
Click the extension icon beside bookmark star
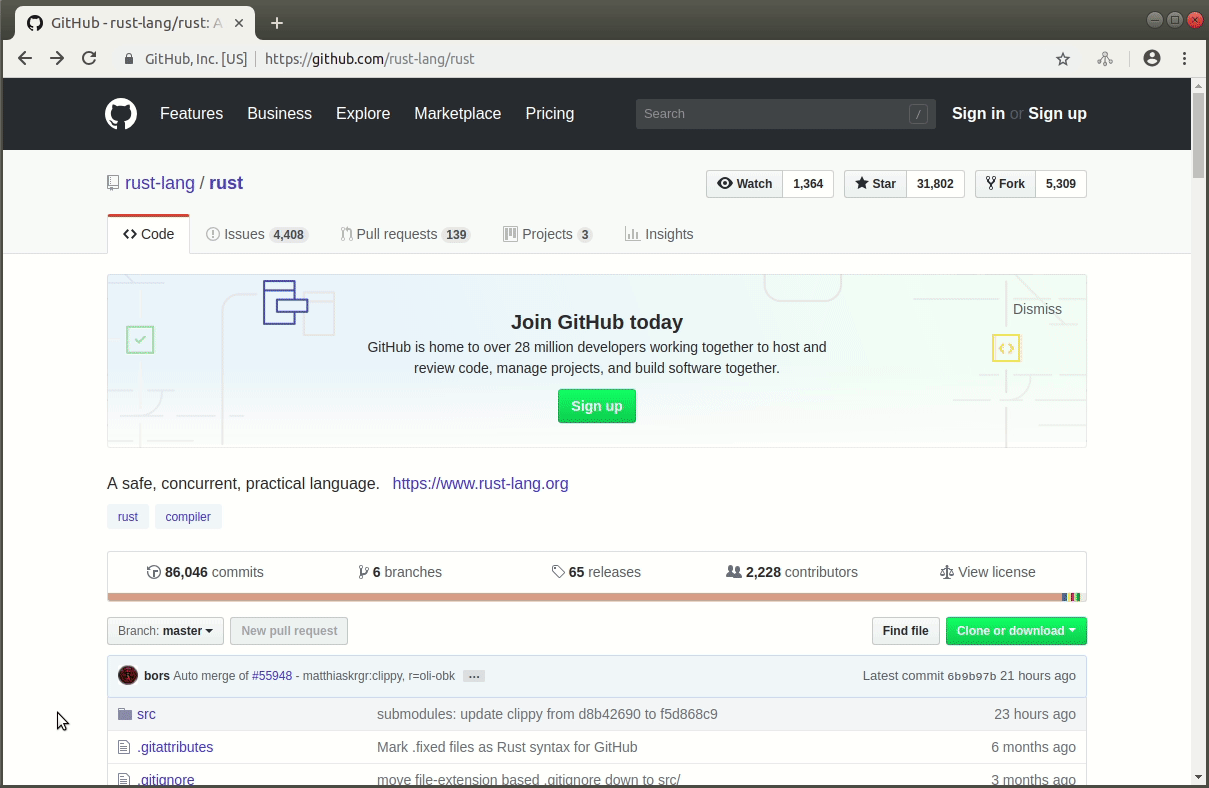click(1105, 59)
